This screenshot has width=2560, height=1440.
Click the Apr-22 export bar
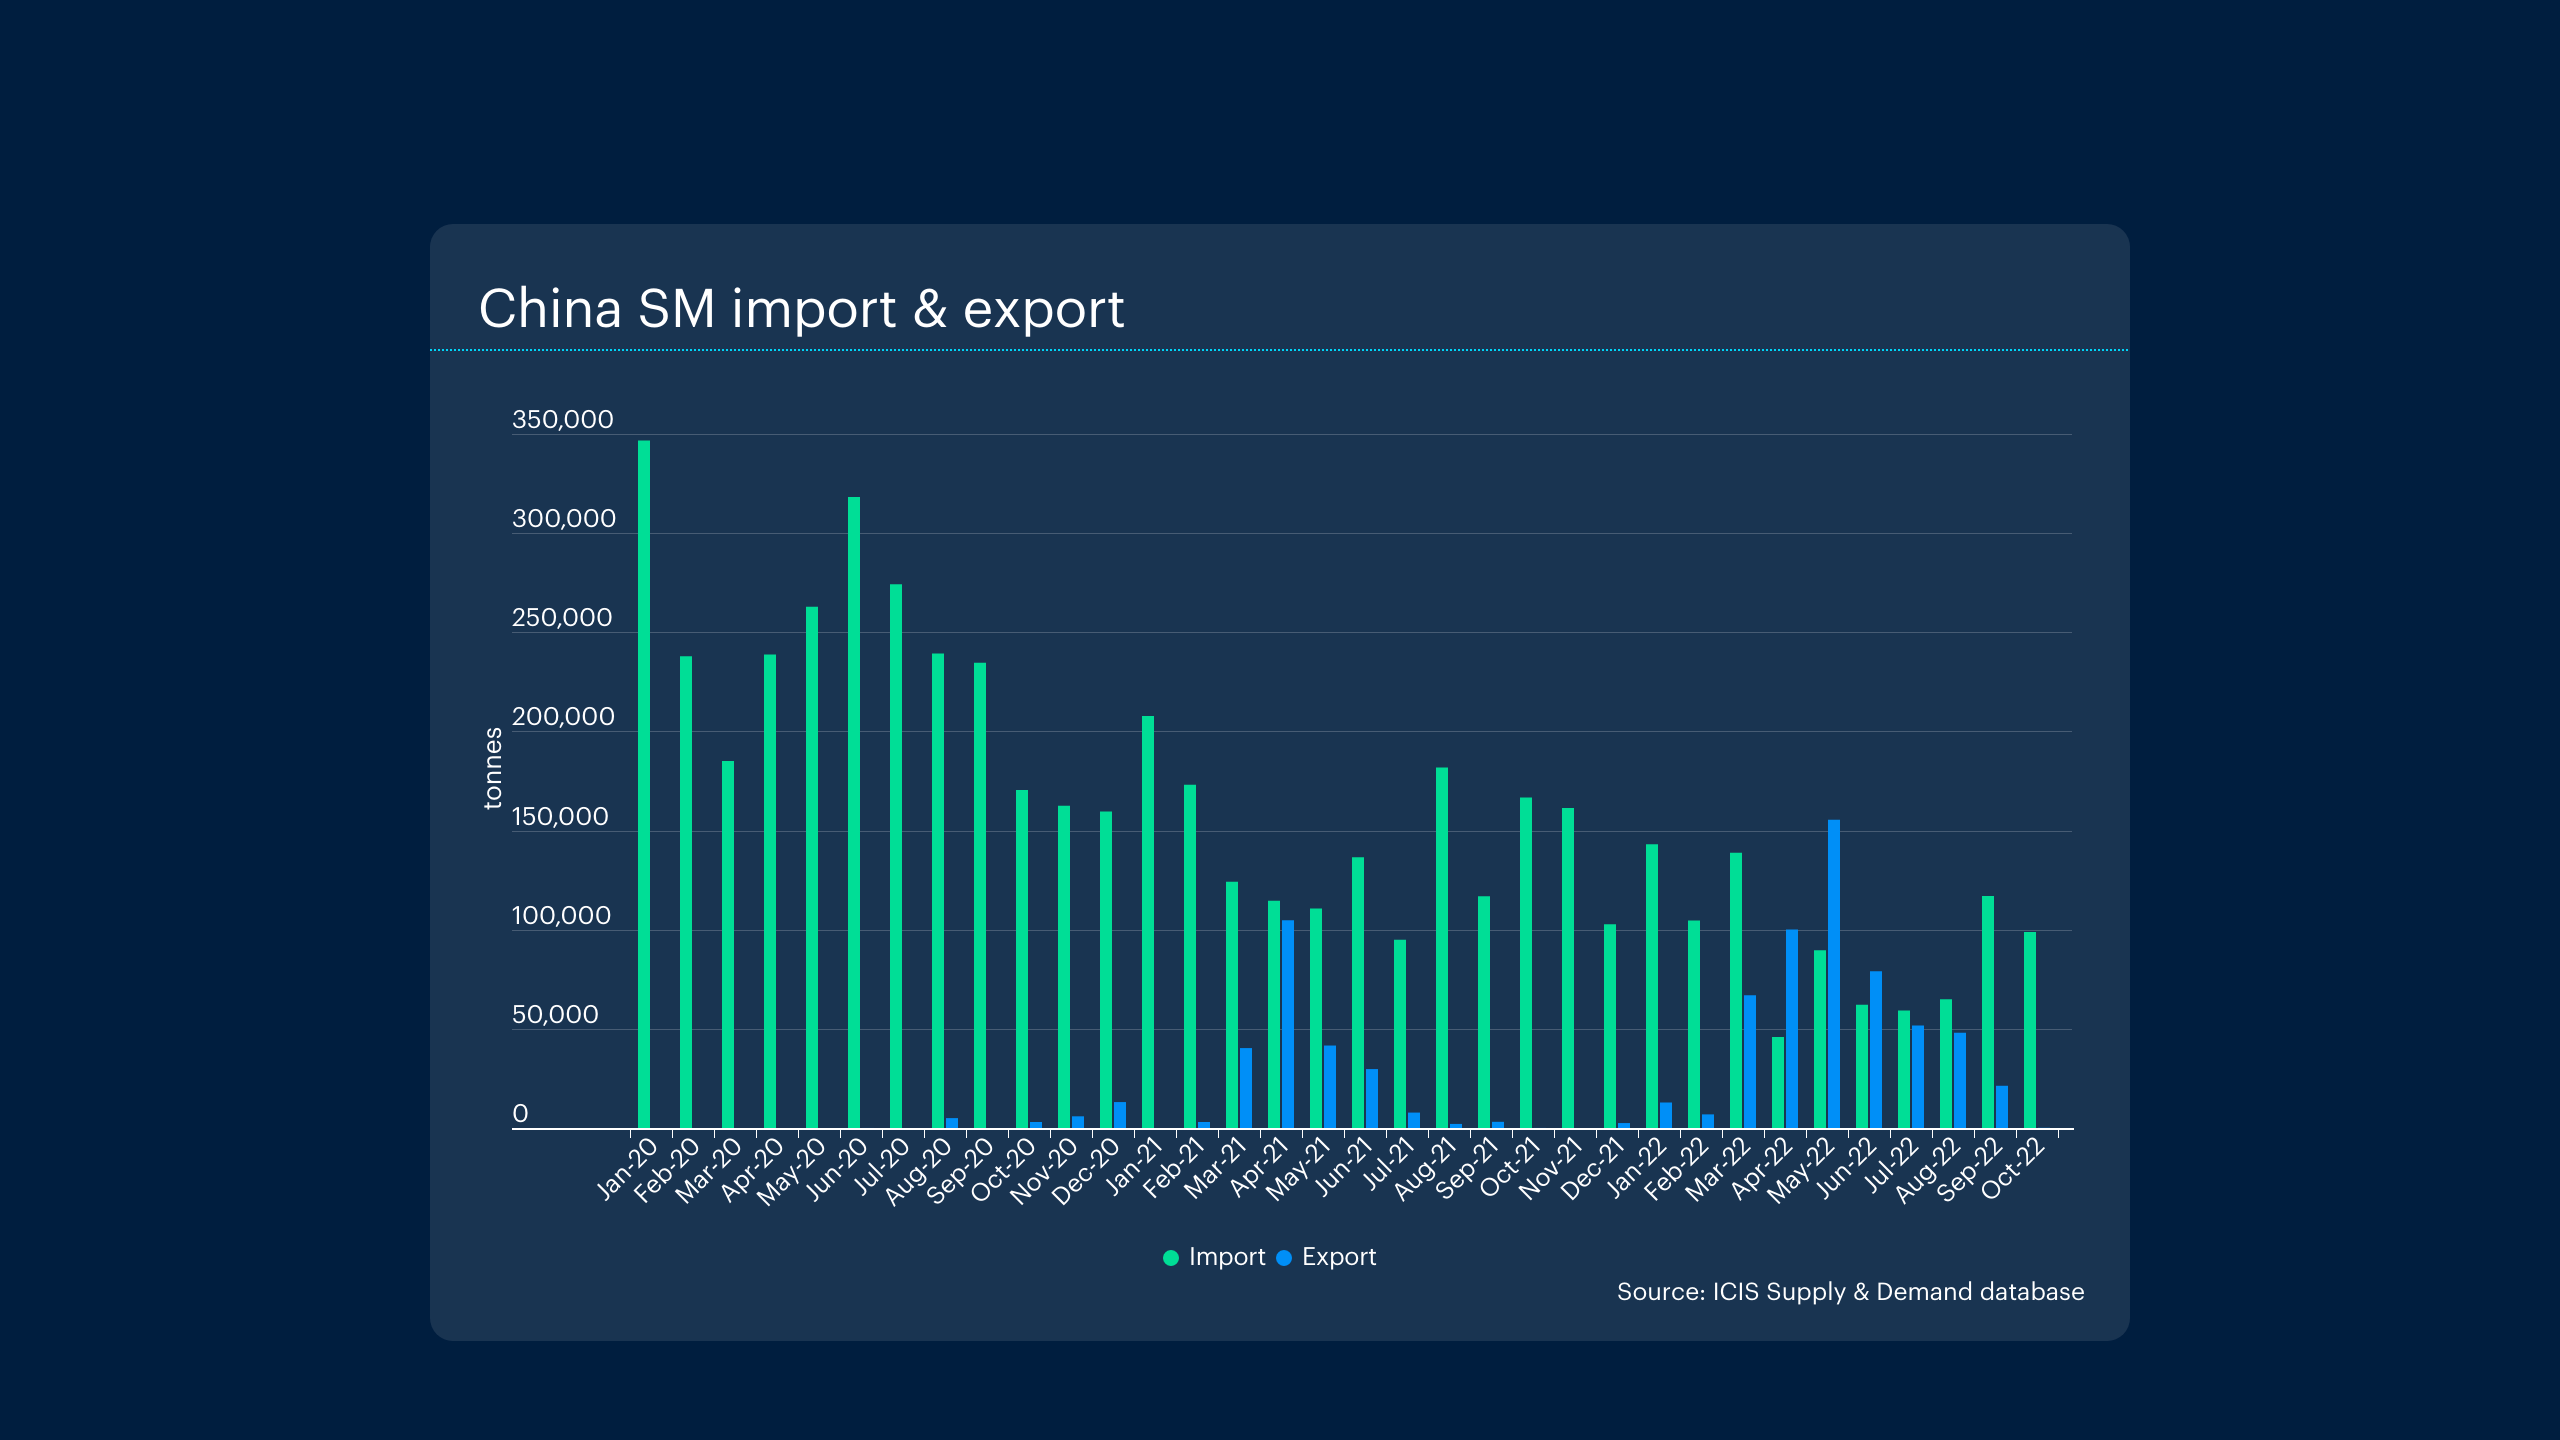tap(1792, 1029)
